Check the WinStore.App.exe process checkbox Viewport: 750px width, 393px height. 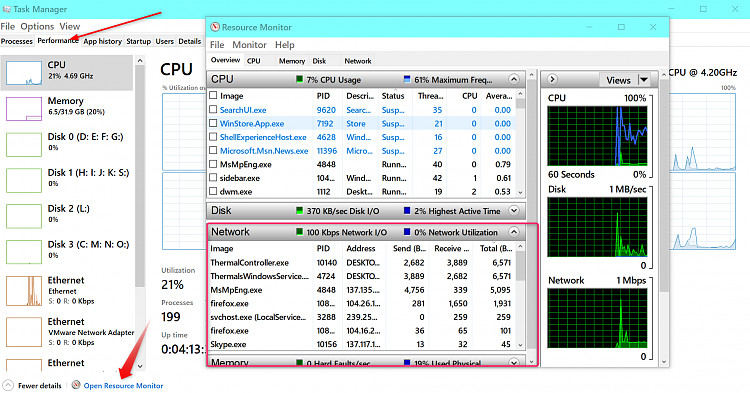[x=213, y=123]
